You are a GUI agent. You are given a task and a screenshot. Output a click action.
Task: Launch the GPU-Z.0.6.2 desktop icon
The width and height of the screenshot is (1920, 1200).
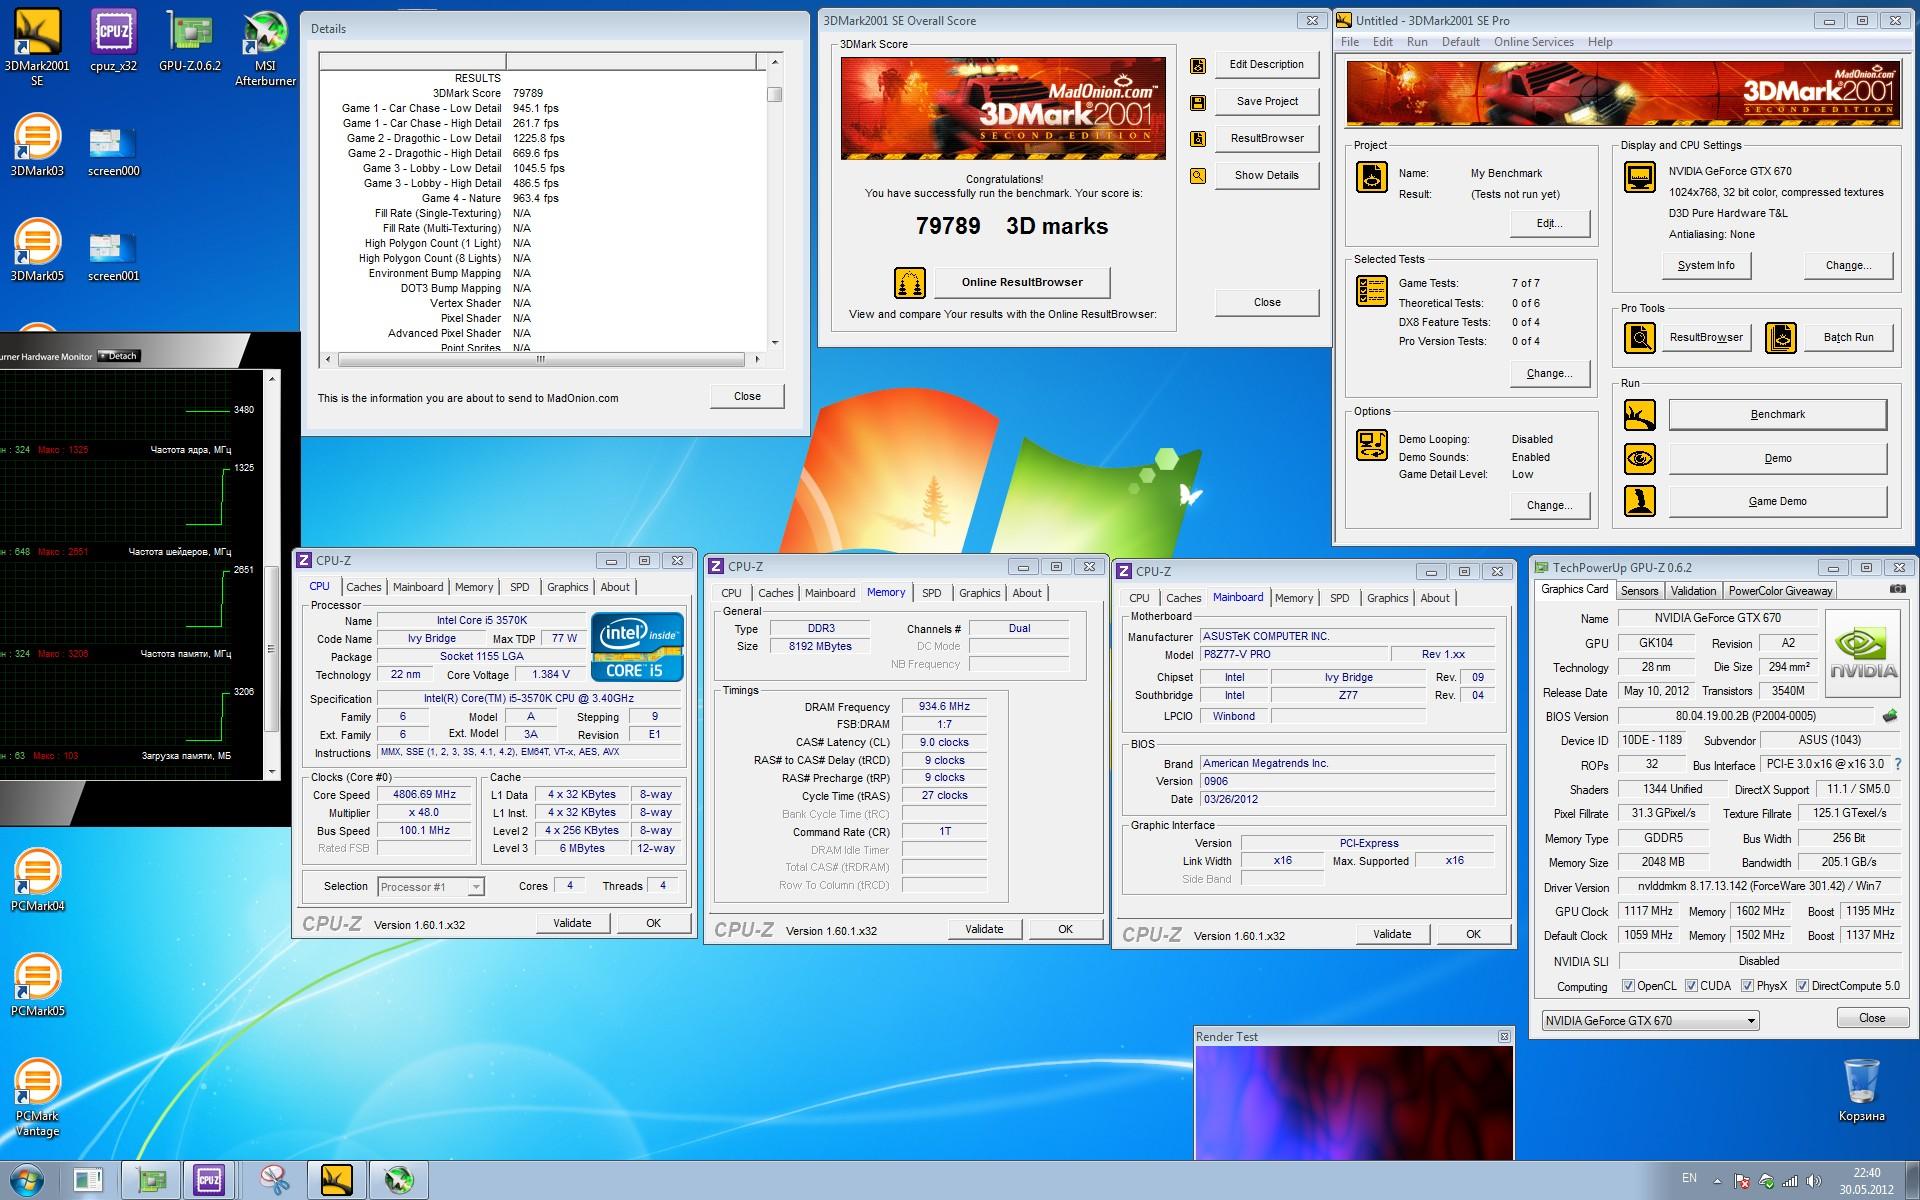point(190,40)
